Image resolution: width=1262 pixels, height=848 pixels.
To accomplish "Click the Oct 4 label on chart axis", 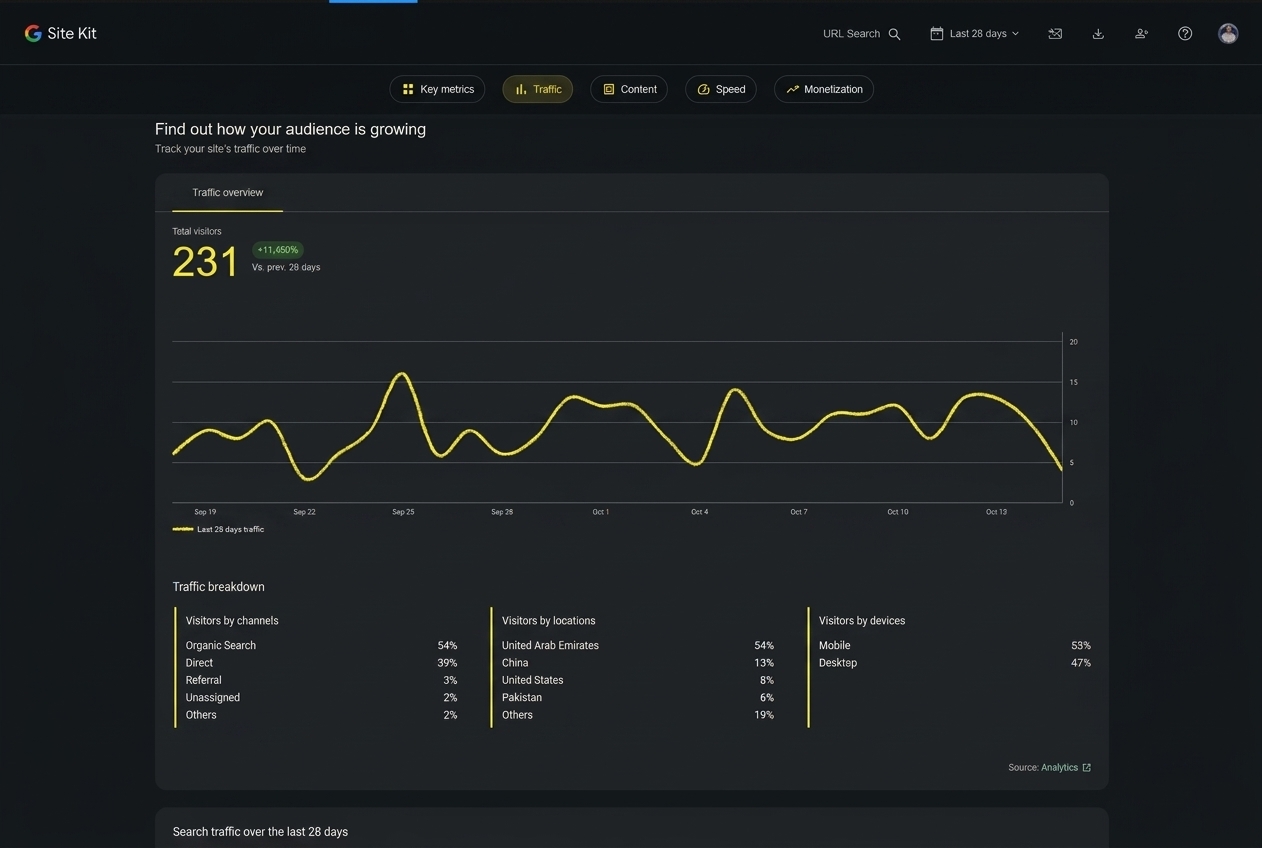I will pos(699,512).
